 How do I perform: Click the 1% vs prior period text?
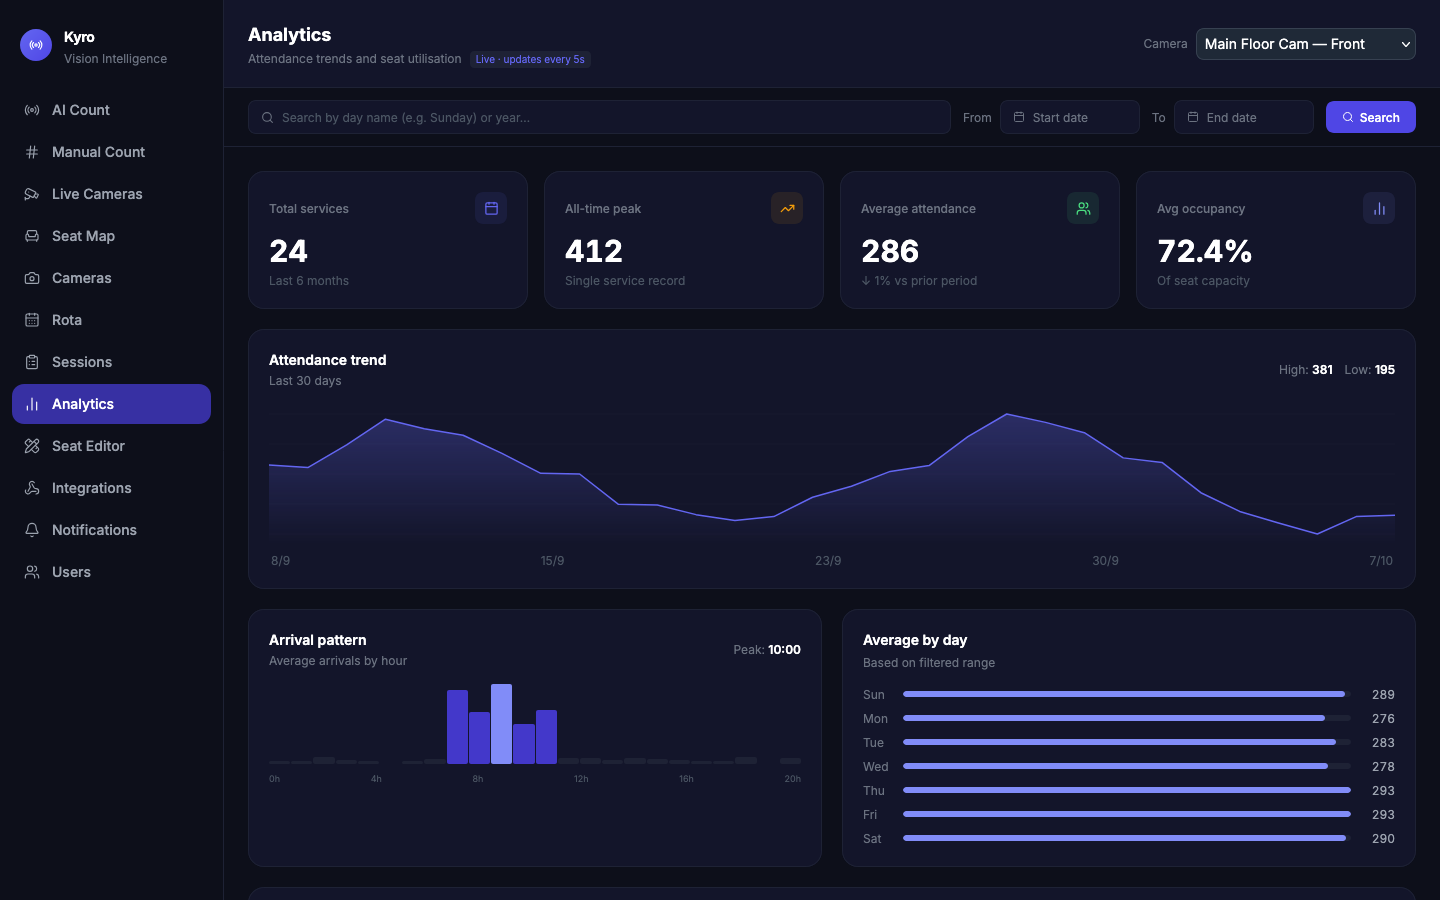tap(919, 281)
